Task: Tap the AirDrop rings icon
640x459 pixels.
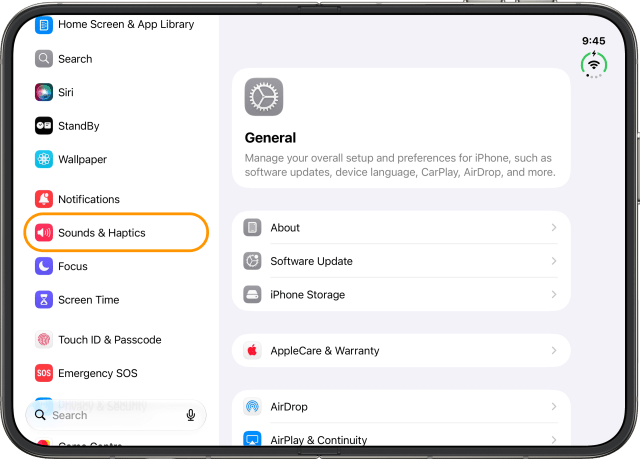Action: coord(252,406)
